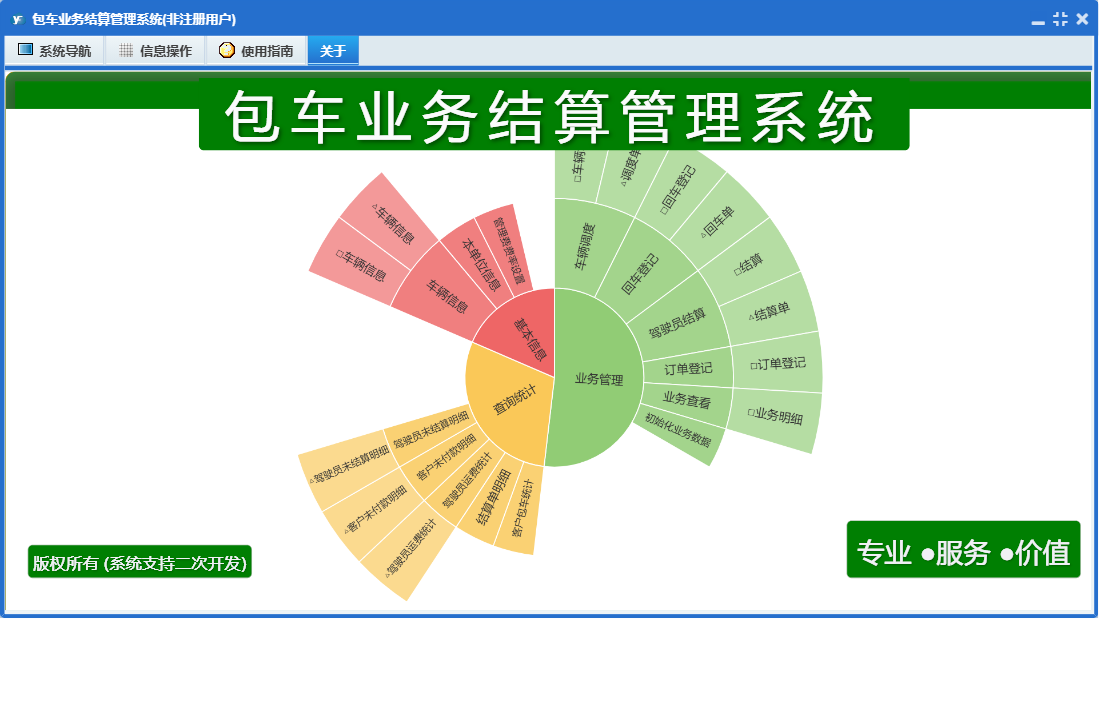Restore the window size via title bar icon

tap(1060, 19)
